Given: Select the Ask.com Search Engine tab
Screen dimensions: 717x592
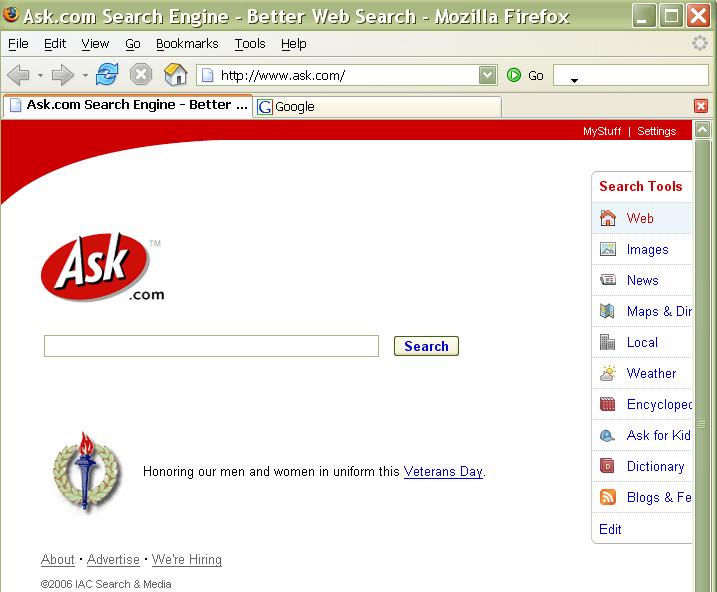Looking at the screenshot, I should [x=128, y=106].
